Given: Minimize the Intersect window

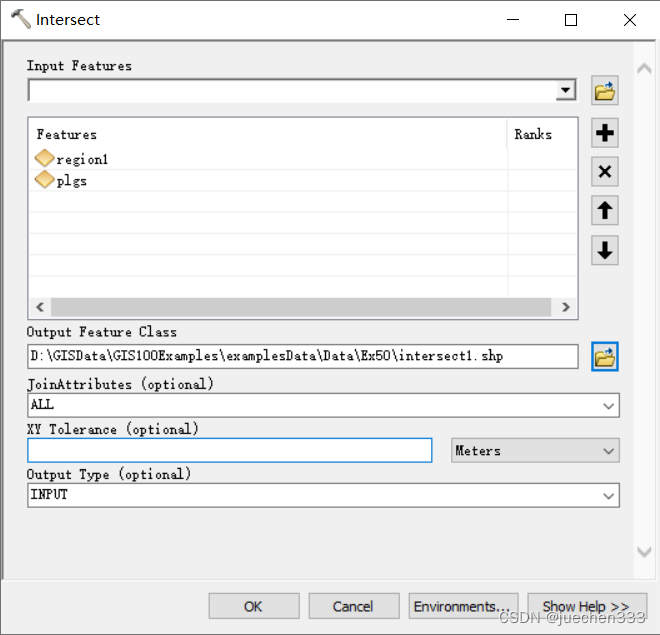Looking at the screenshot, I should click(513, 20).
